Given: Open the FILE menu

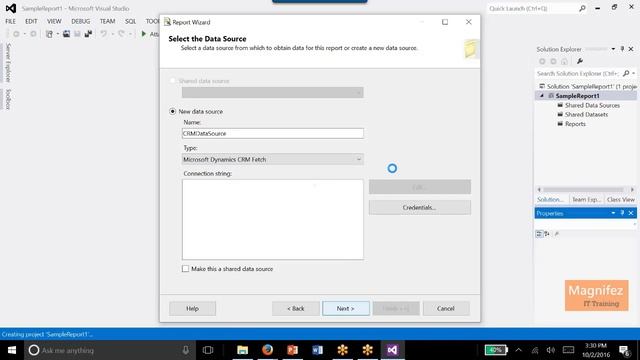Looking at the screenshot, I should coord(10,21).
